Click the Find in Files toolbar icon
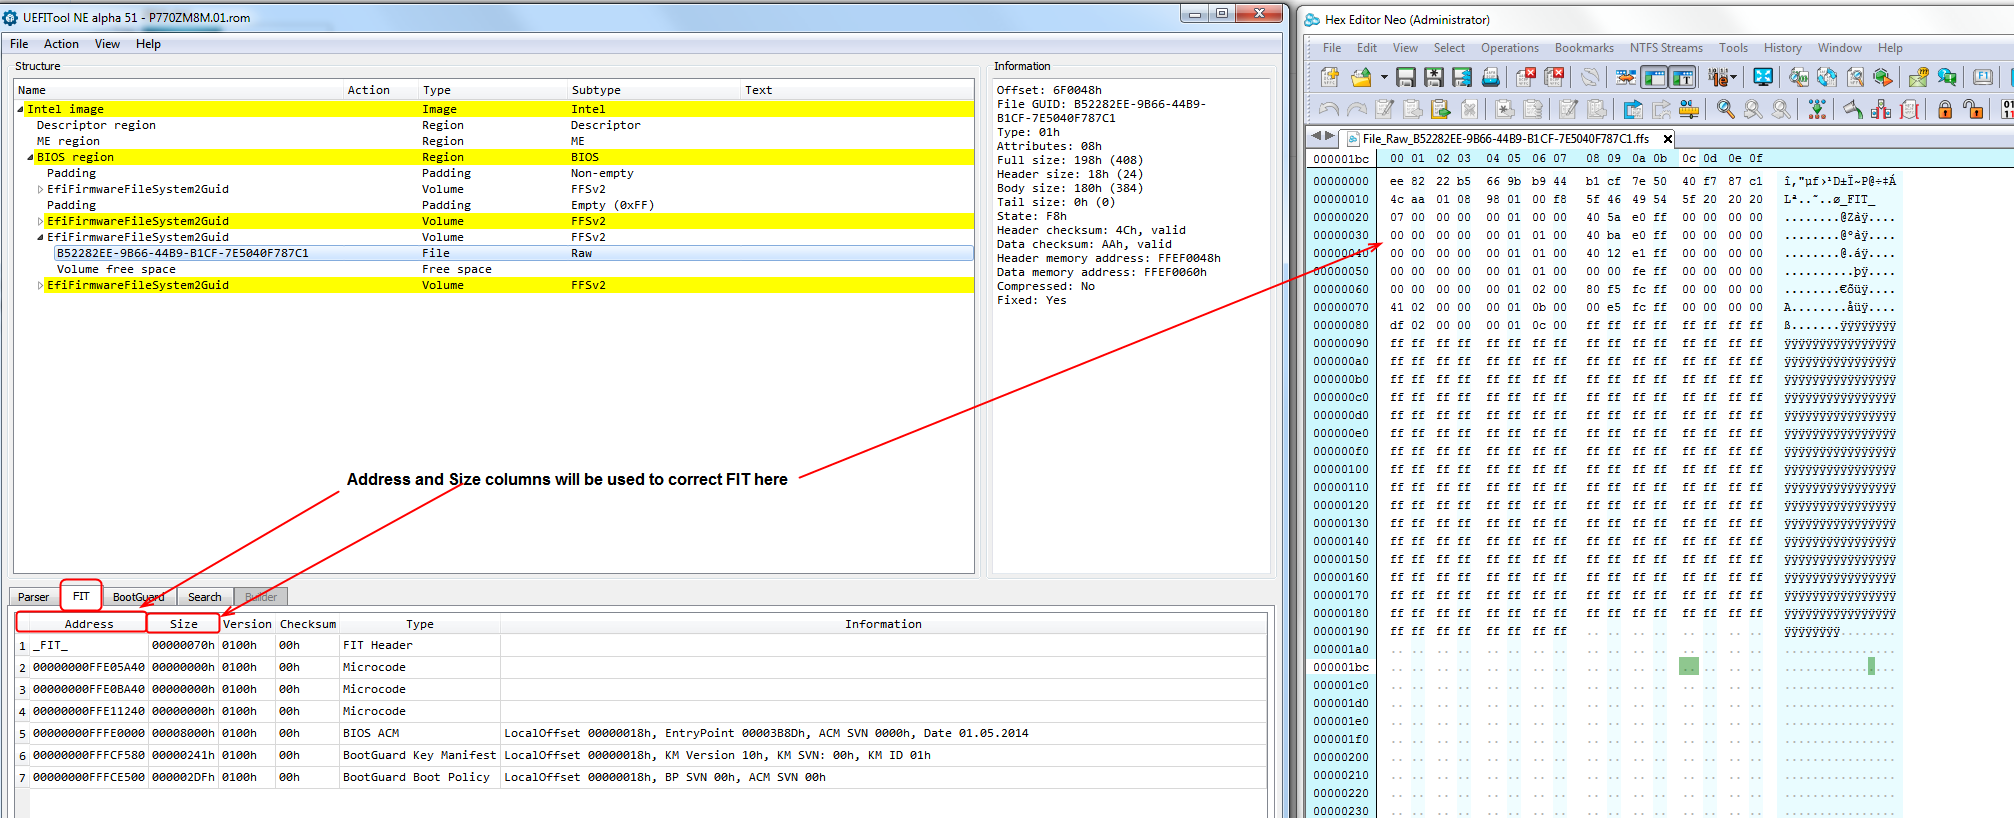The width and height of the screenshot is (2014, 818). pos(1855,77)
